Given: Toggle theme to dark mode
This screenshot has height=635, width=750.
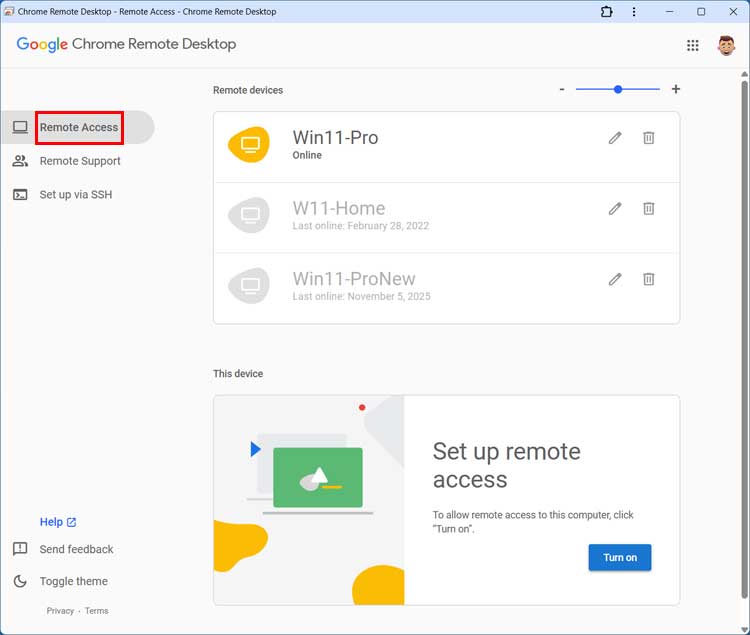Looking at the screenshot, I should pos(74,581).
